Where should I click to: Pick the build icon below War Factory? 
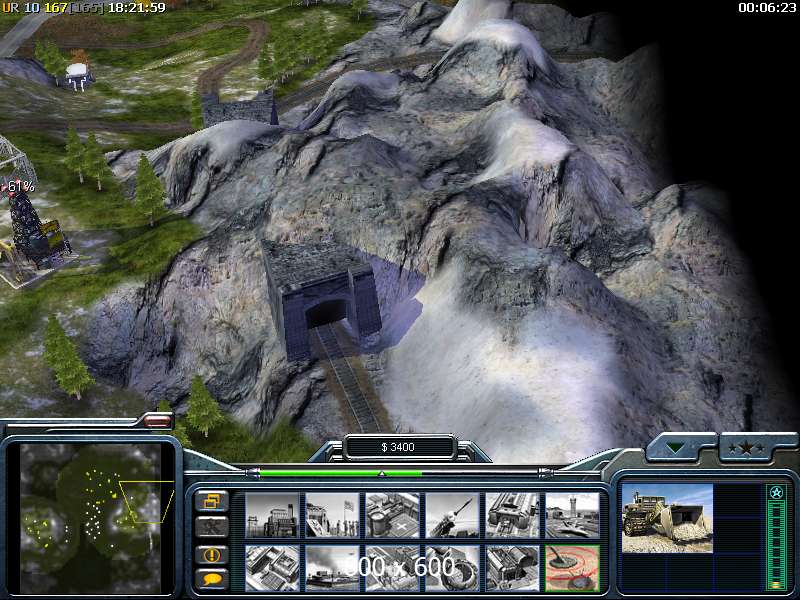[513, 568]
